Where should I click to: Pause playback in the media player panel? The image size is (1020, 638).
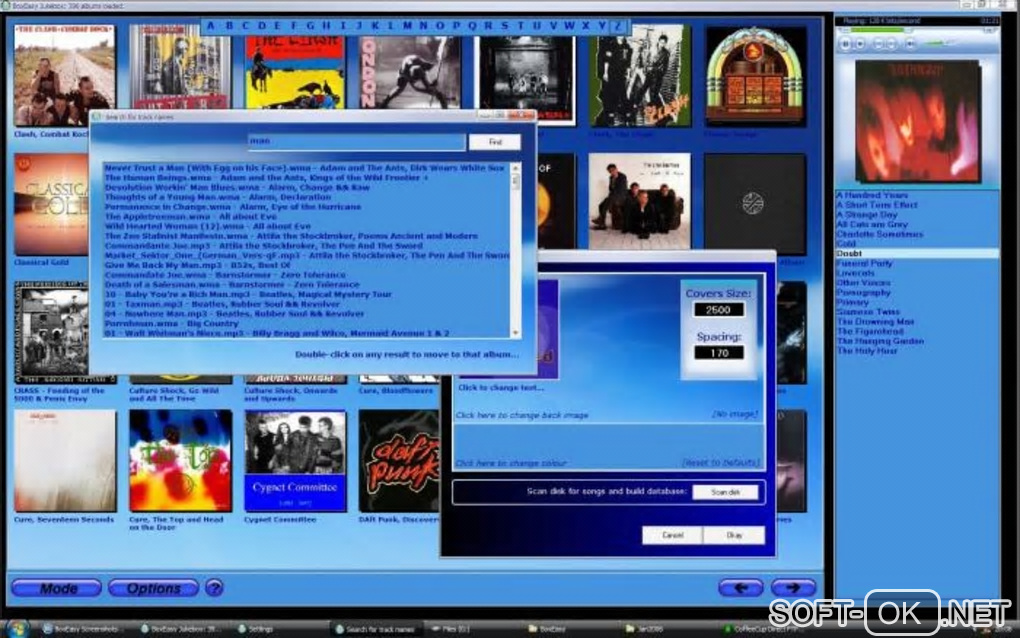coord(845,44)
